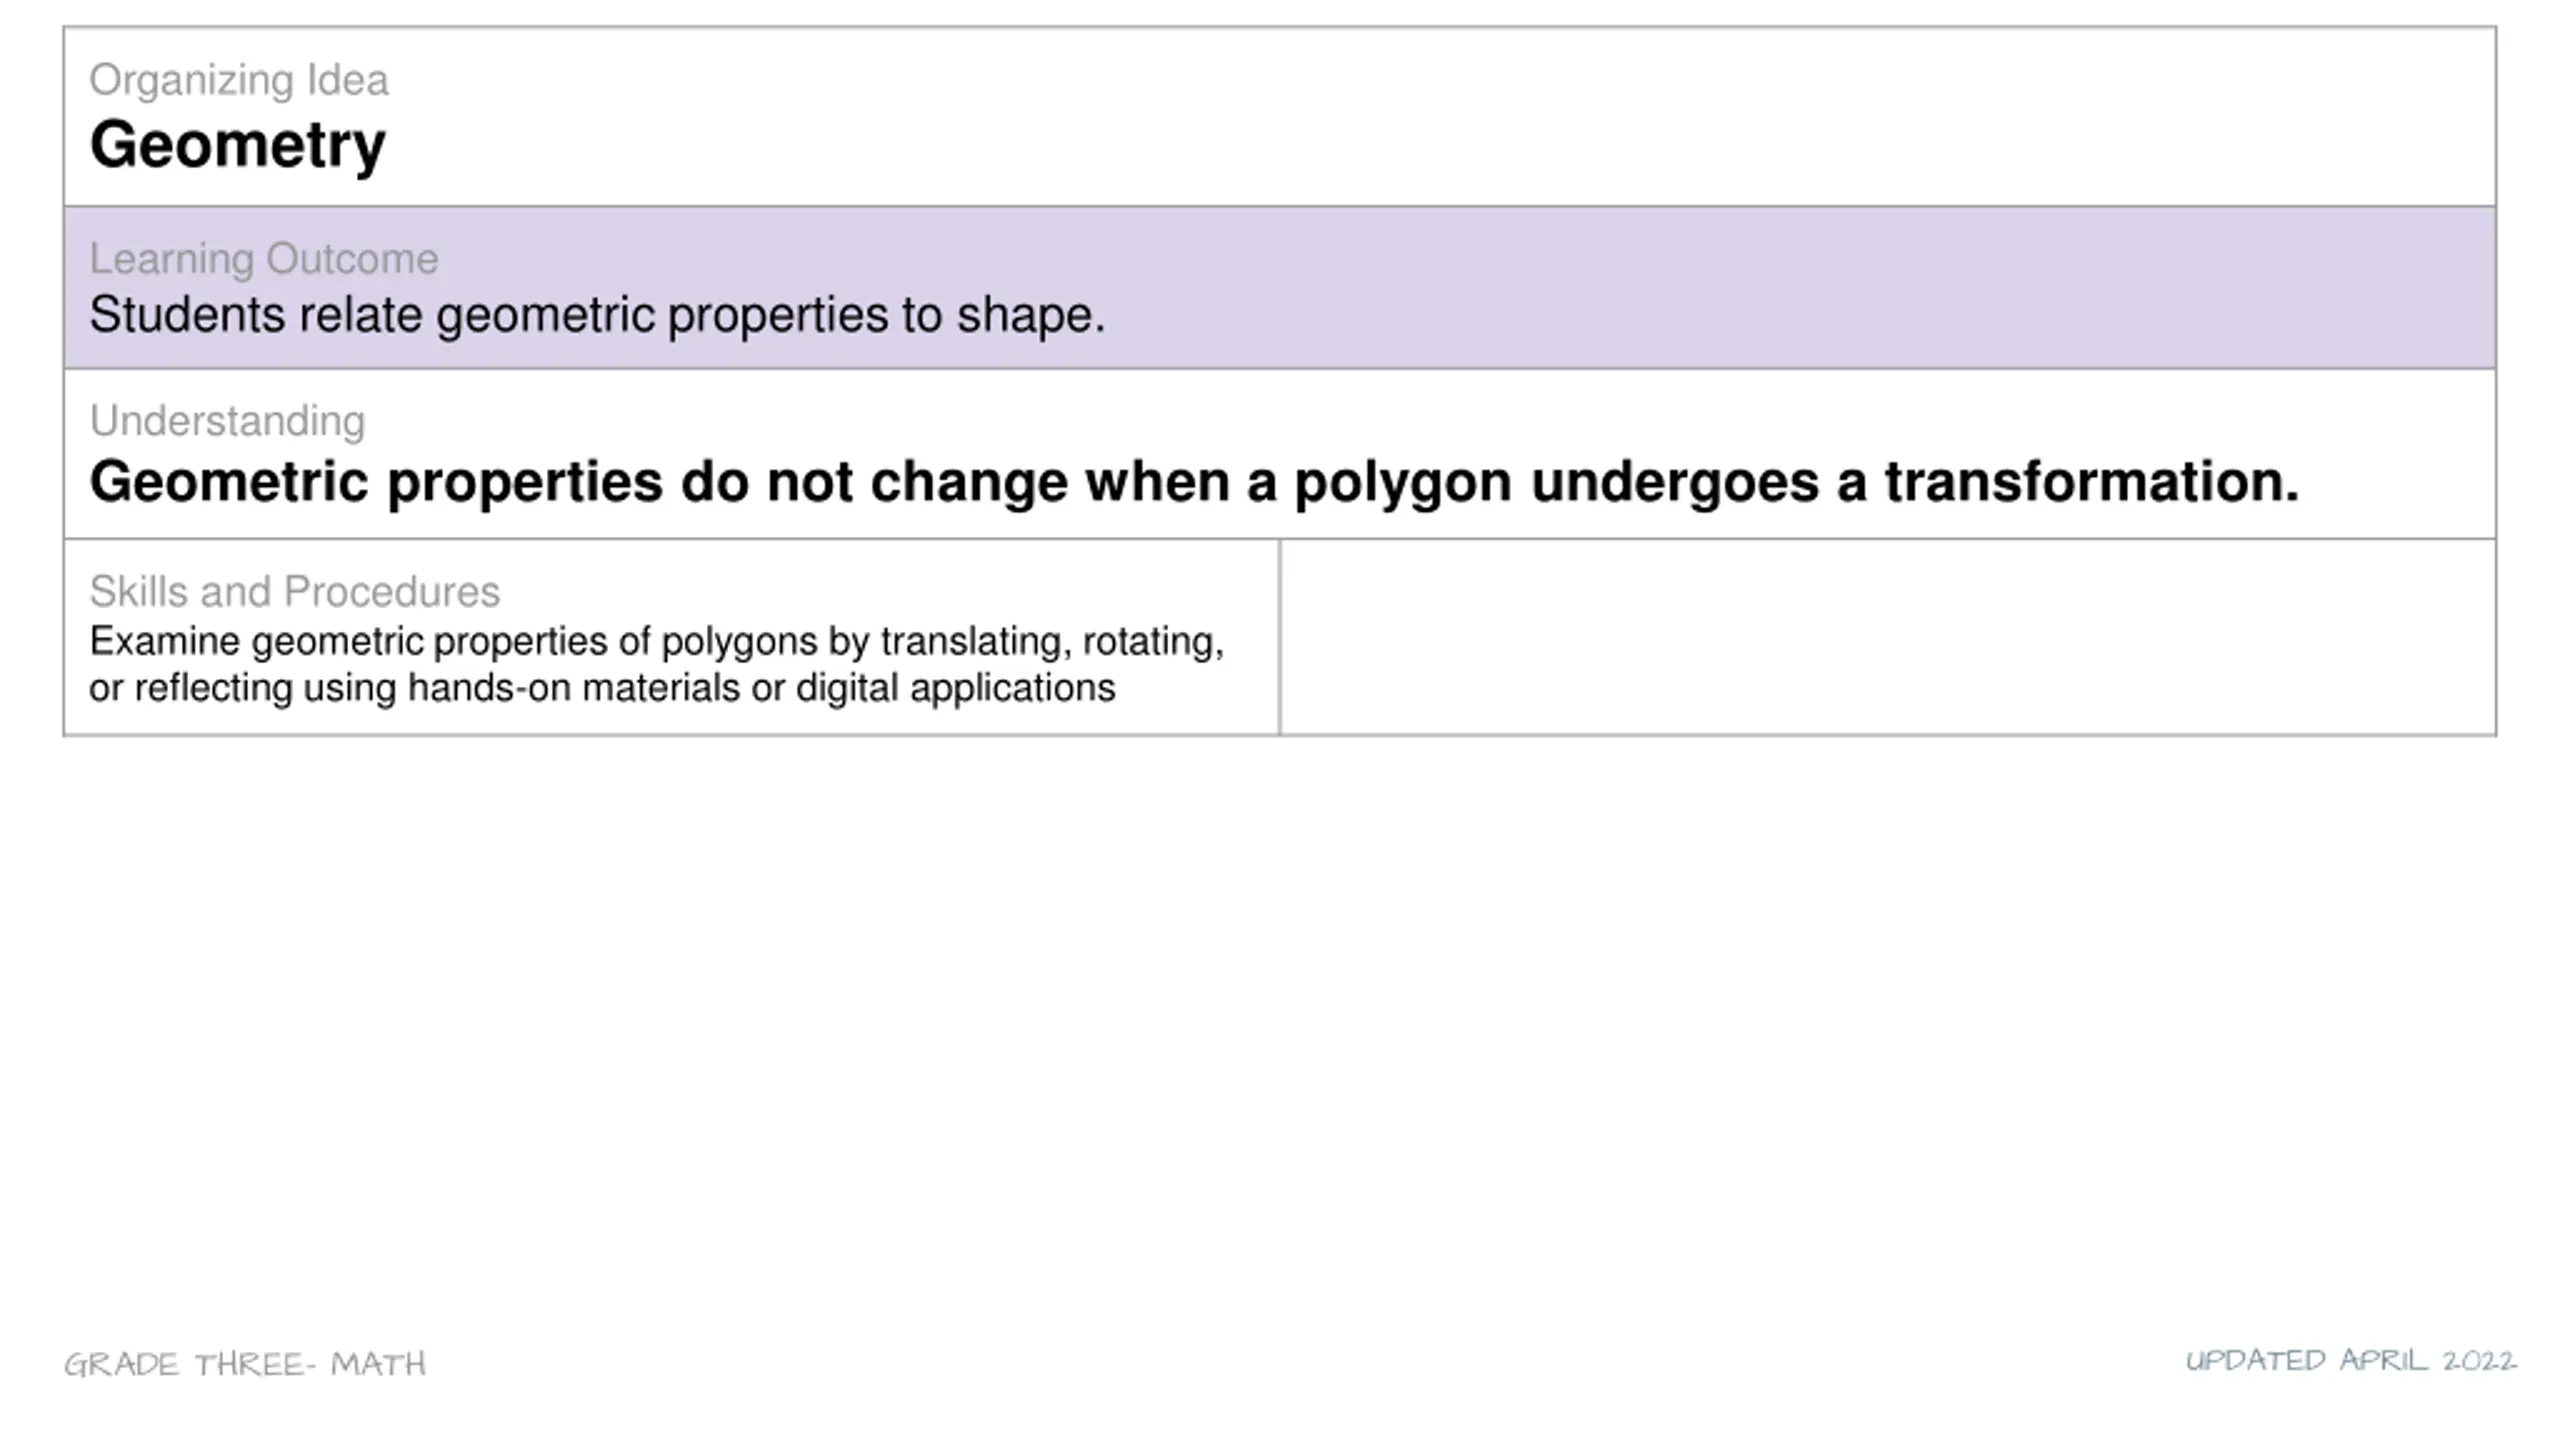Select the line starting Examine geometric properties
The width and height of the screenshot is (2560, 1440).
coord(656,642)
